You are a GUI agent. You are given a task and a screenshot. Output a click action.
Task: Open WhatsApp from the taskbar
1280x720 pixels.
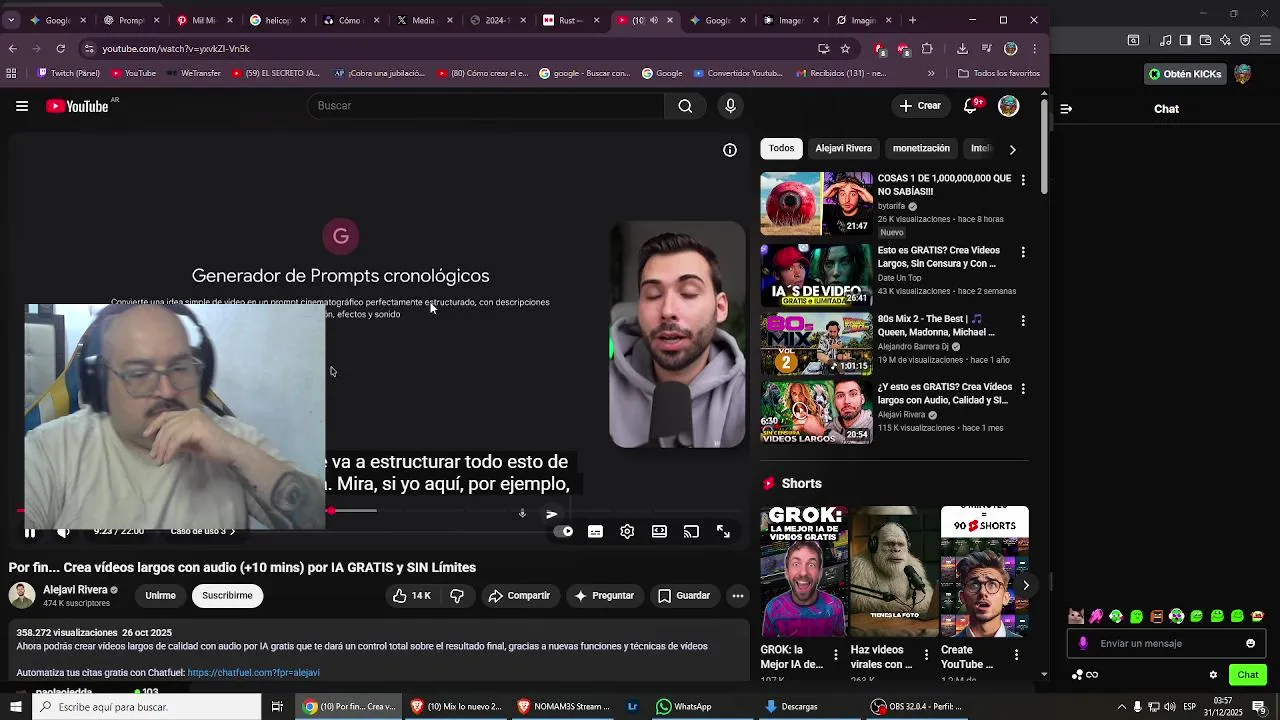point(684,707)
